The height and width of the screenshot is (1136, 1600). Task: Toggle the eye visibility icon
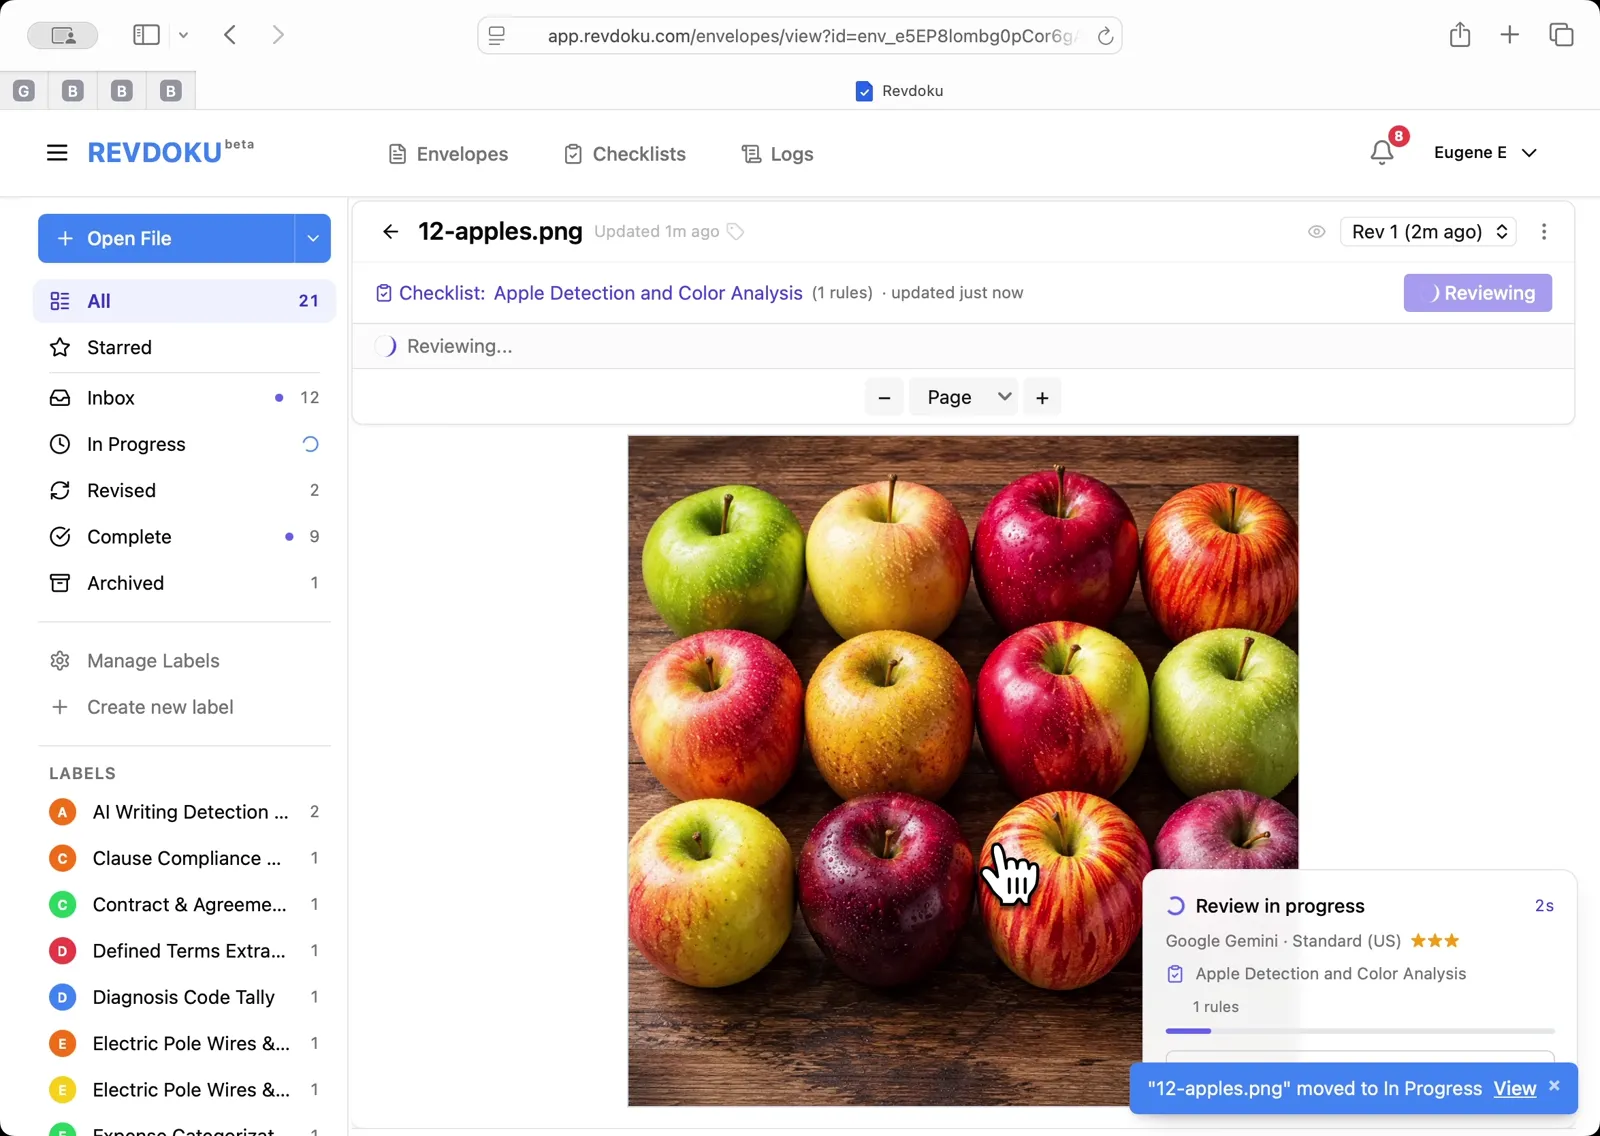click(x=1317, y=232)
